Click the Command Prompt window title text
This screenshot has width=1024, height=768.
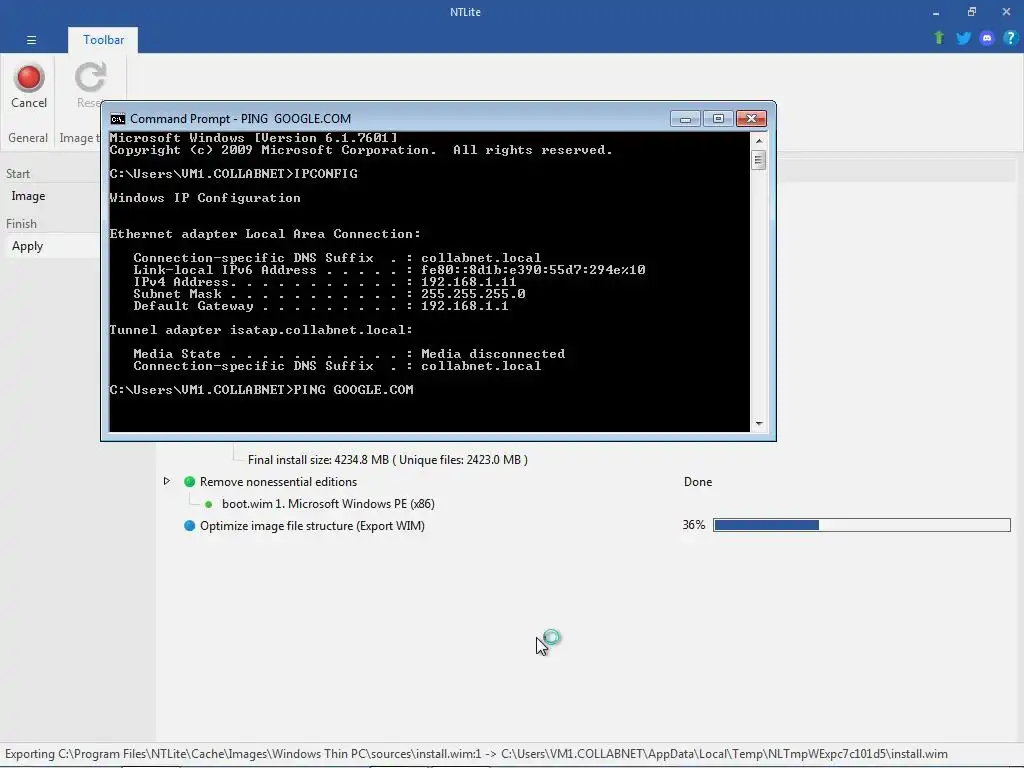[x=240, y=119]
